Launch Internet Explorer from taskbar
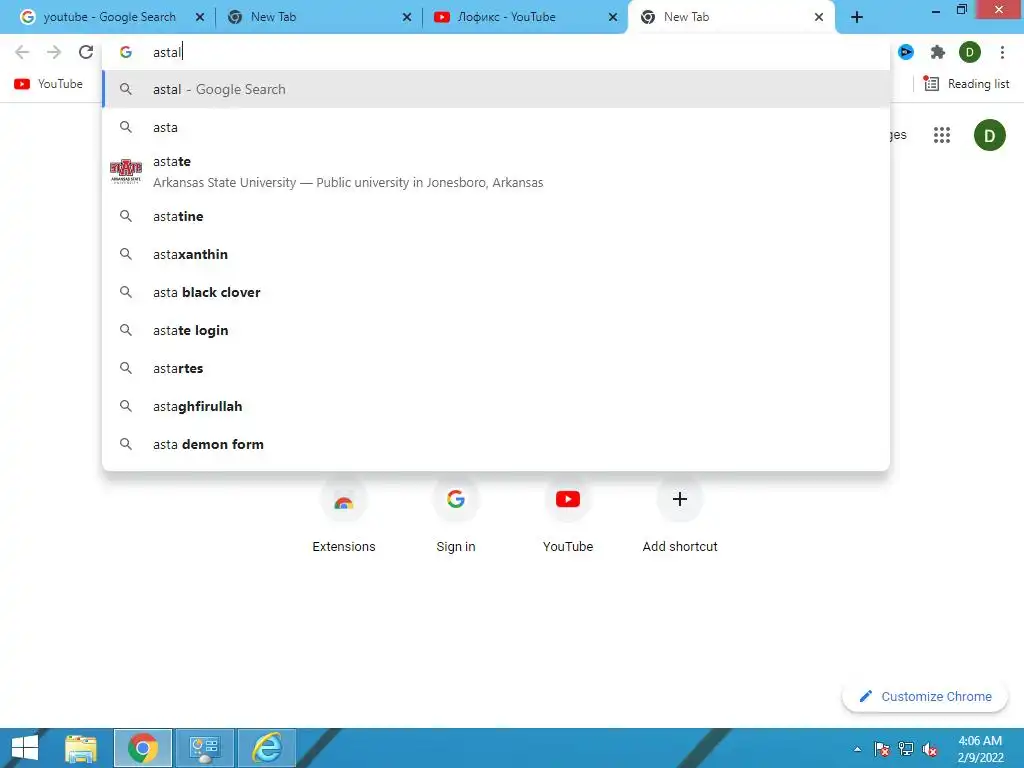The width and height of the screenshot is (1024, 768). click(x=267, y=748)
